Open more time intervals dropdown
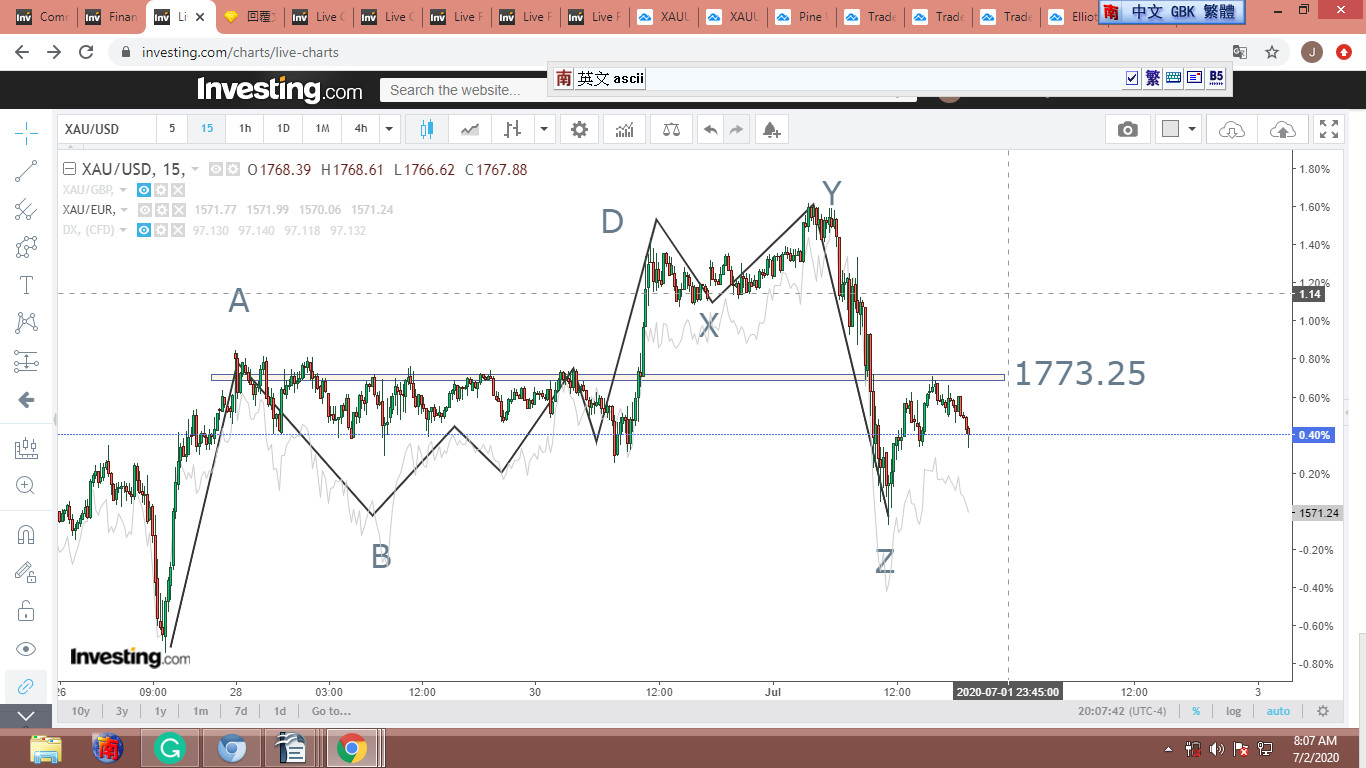 (390, 129)
